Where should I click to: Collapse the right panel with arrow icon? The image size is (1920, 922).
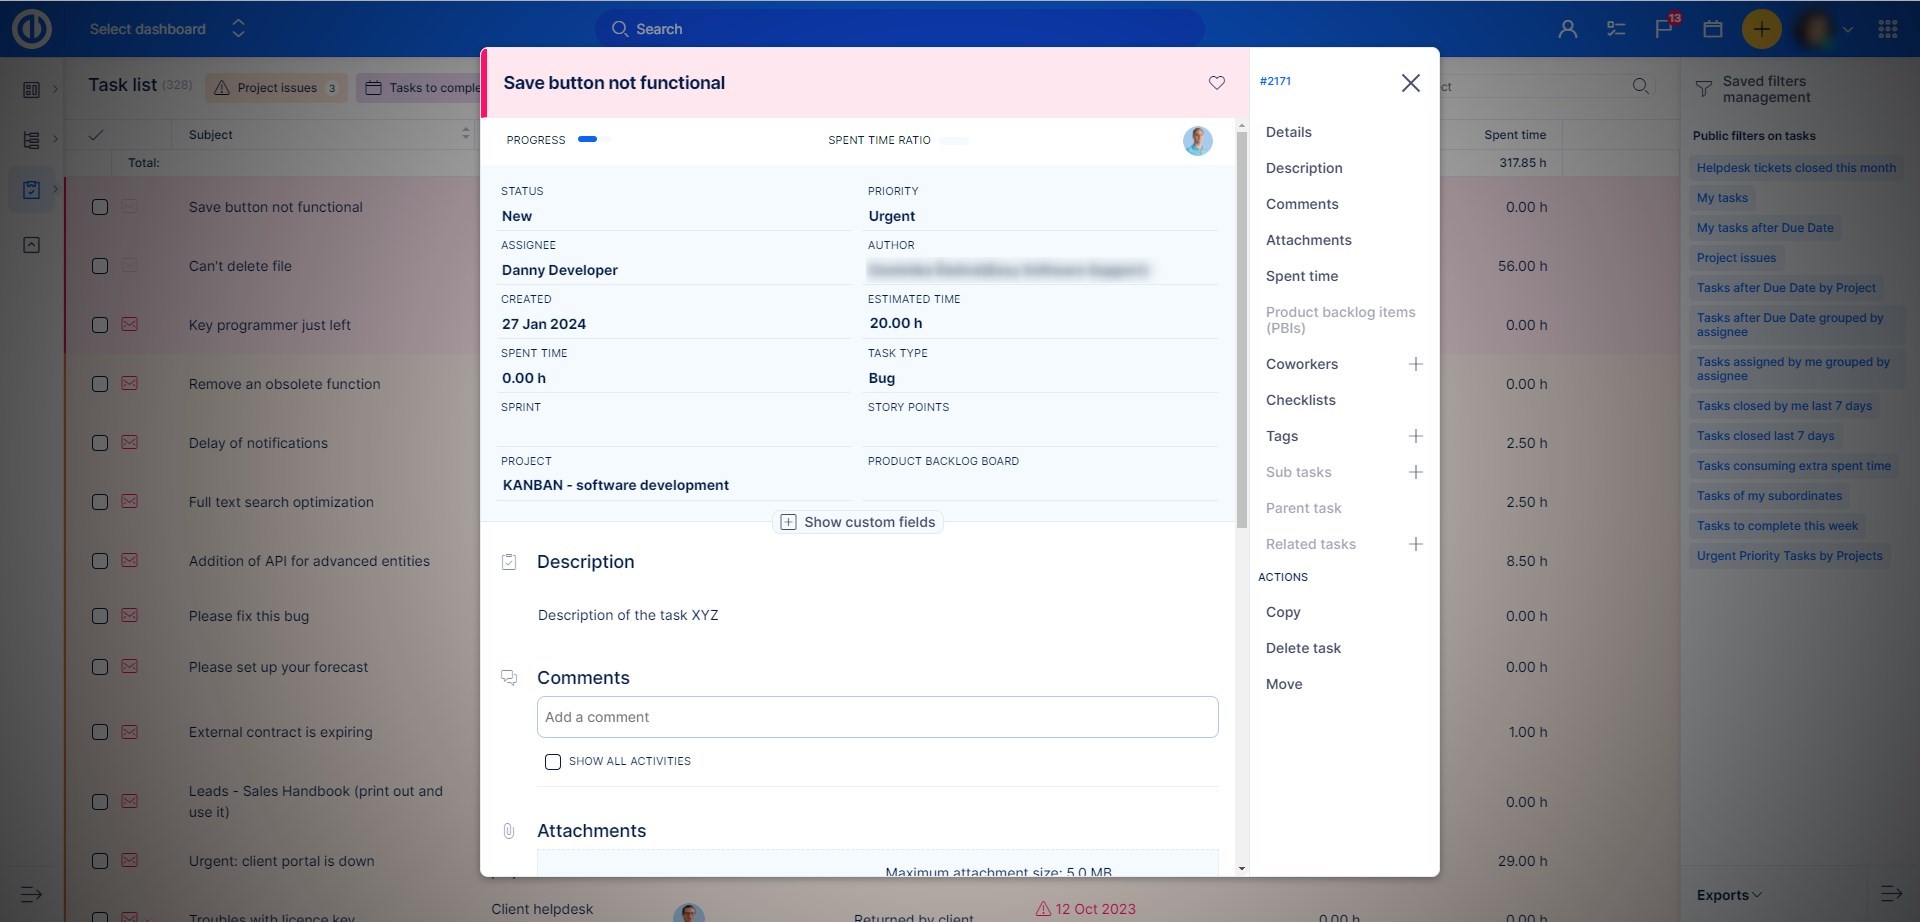pyautogui.click(x=1891, y=894)
